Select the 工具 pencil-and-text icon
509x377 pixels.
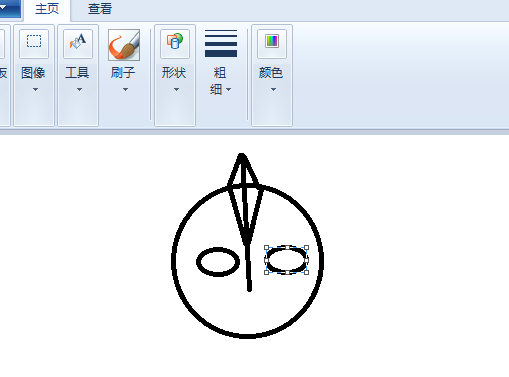78,43
